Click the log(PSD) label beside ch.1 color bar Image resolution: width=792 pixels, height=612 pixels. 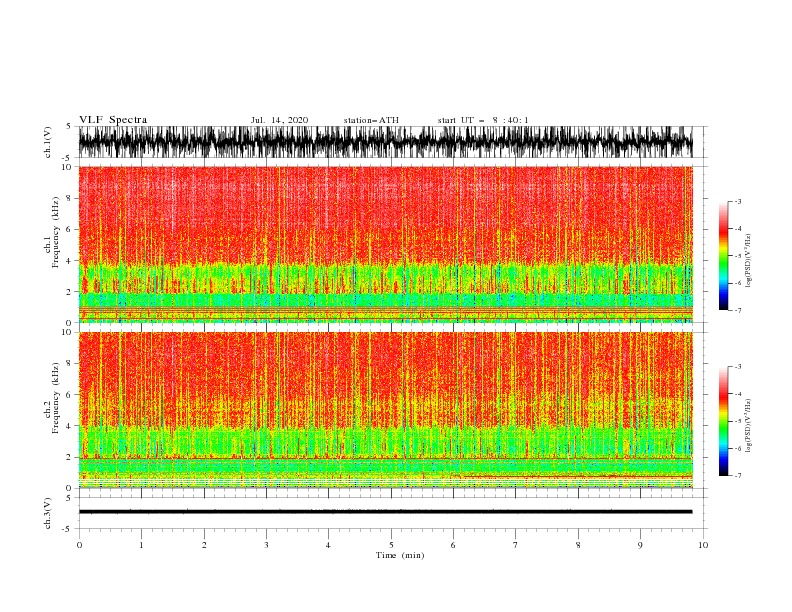pyautogui.click(x=748, y=261)
